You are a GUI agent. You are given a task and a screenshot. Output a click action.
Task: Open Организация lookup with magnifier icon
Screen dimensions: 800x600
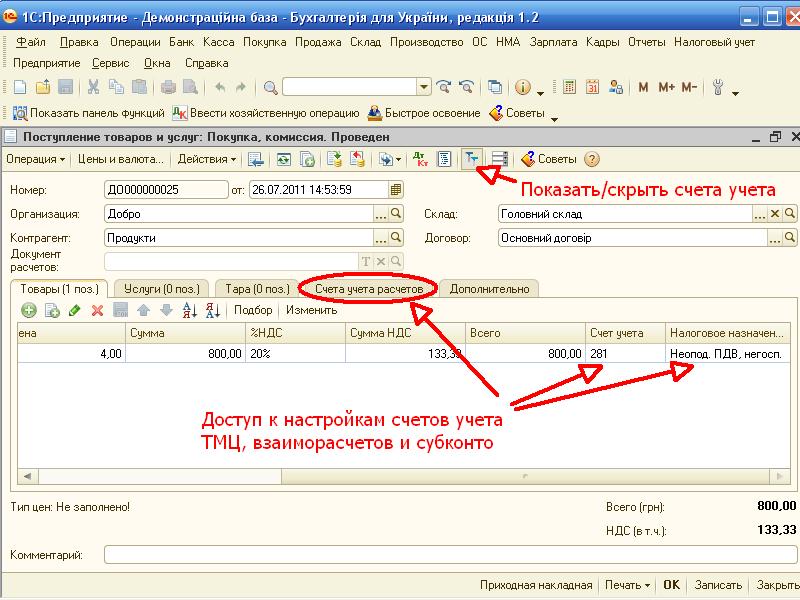pos(396,214)
